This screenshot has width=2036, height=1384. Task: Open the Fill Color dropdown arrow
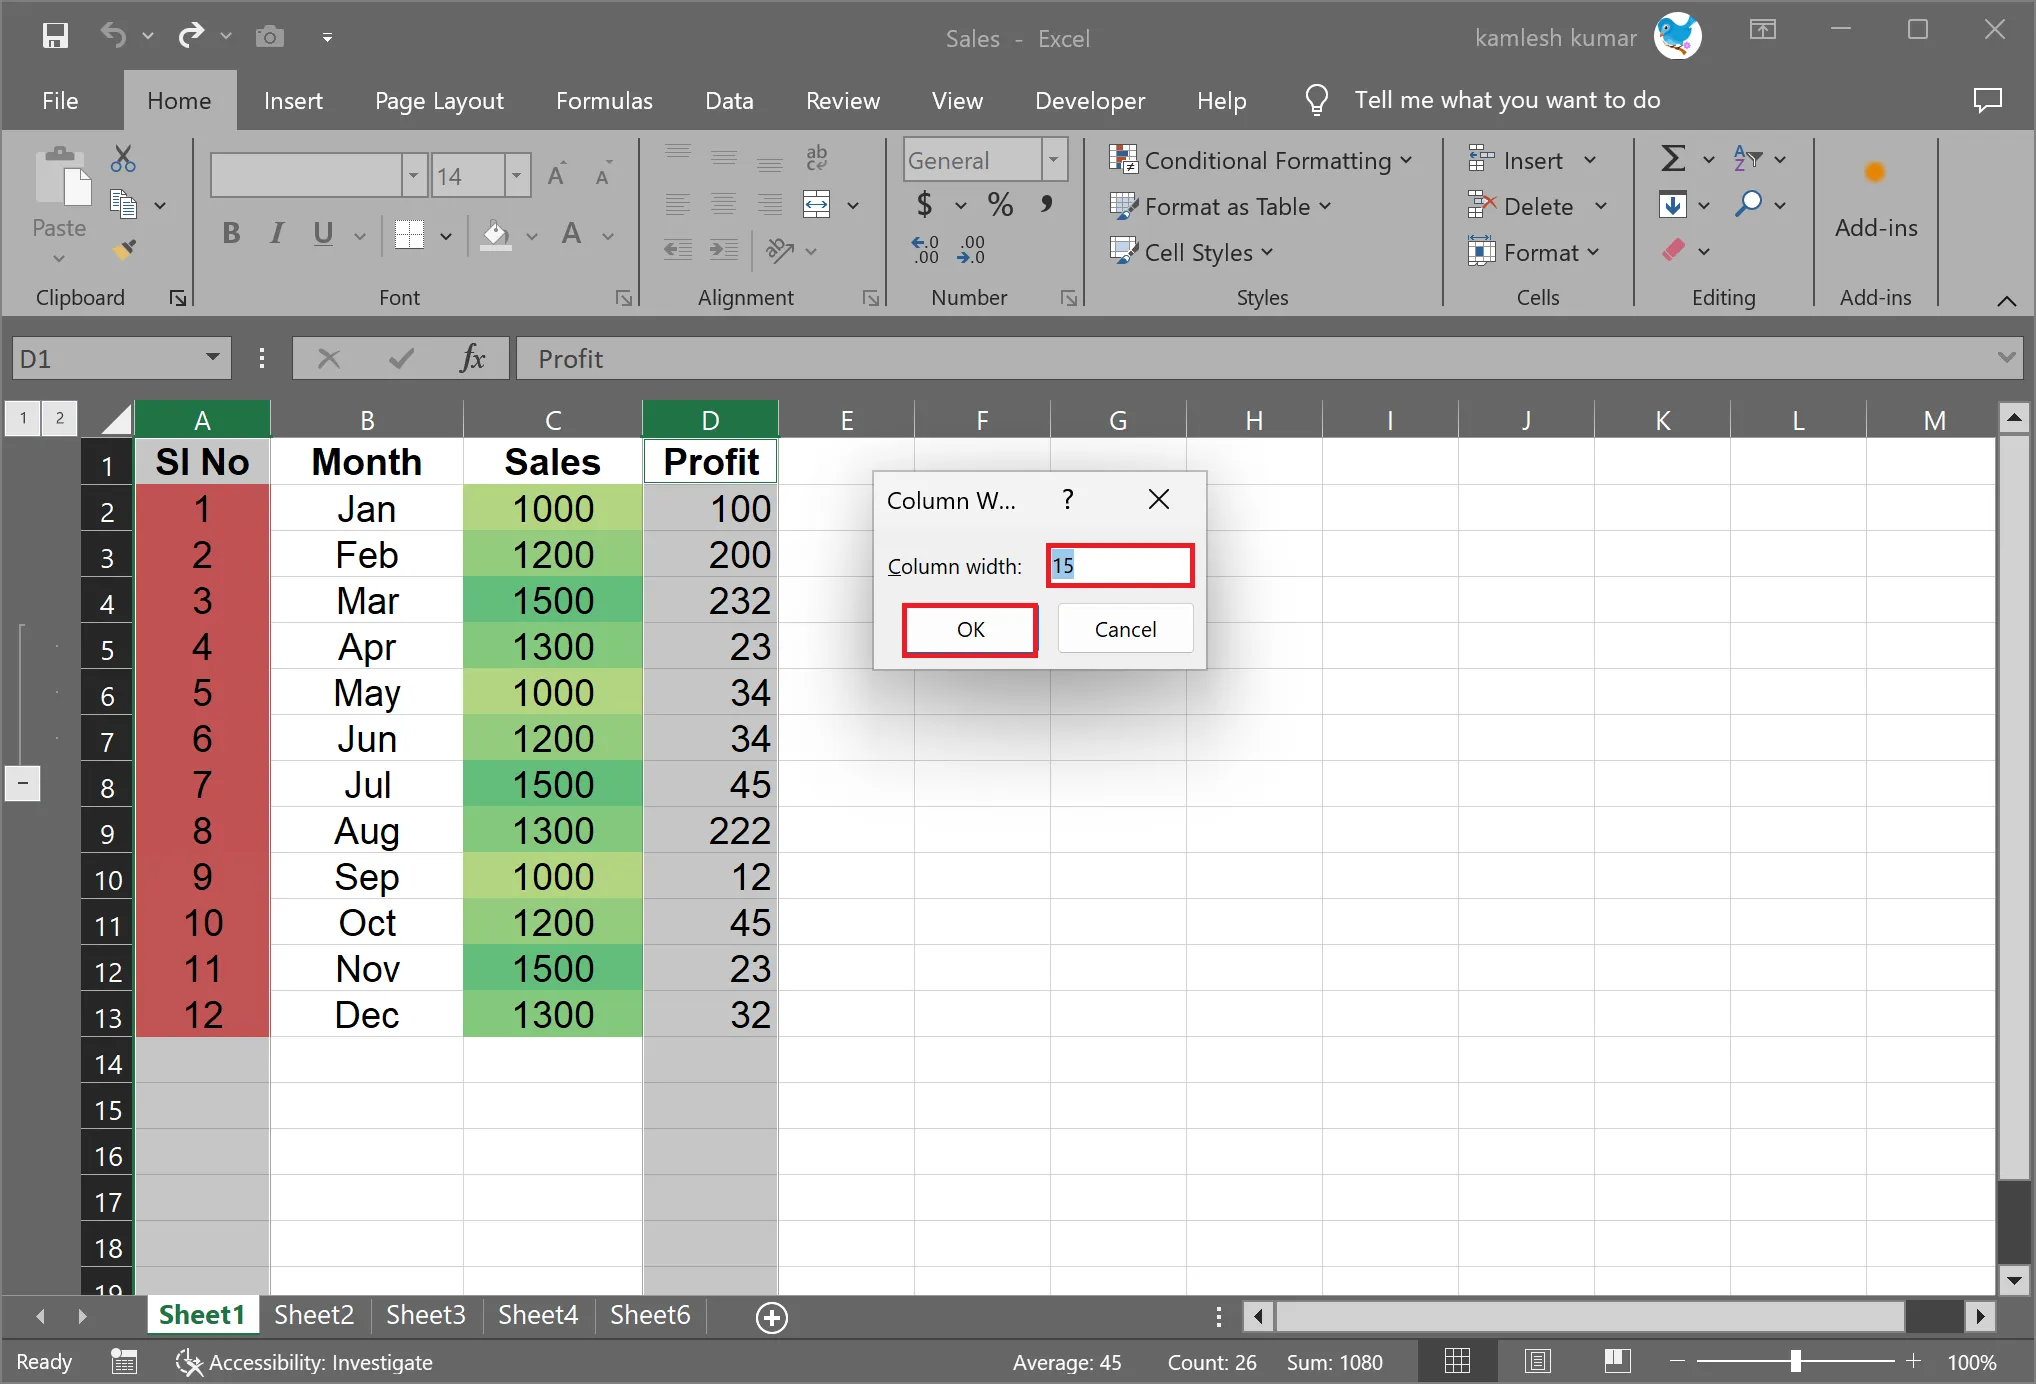coord(532,237)
